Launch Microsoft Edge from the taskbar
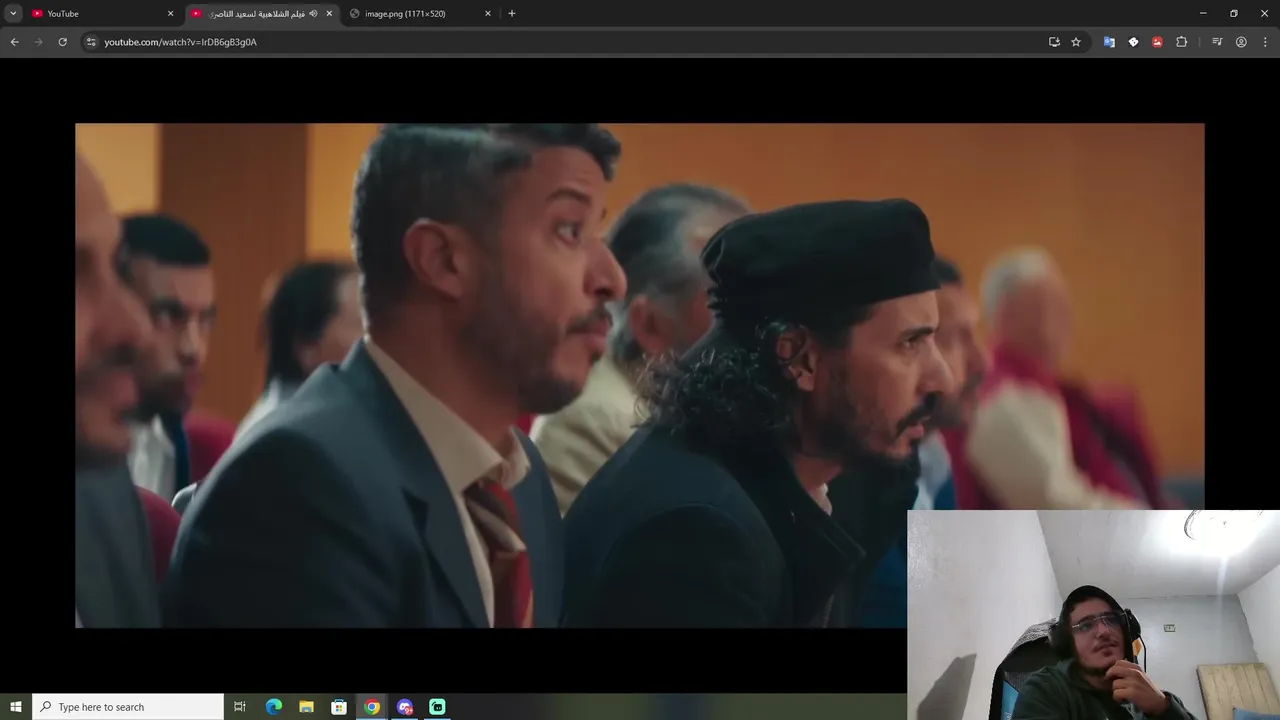This screenshot has height=720, width=1280. (x=274, y=707)
